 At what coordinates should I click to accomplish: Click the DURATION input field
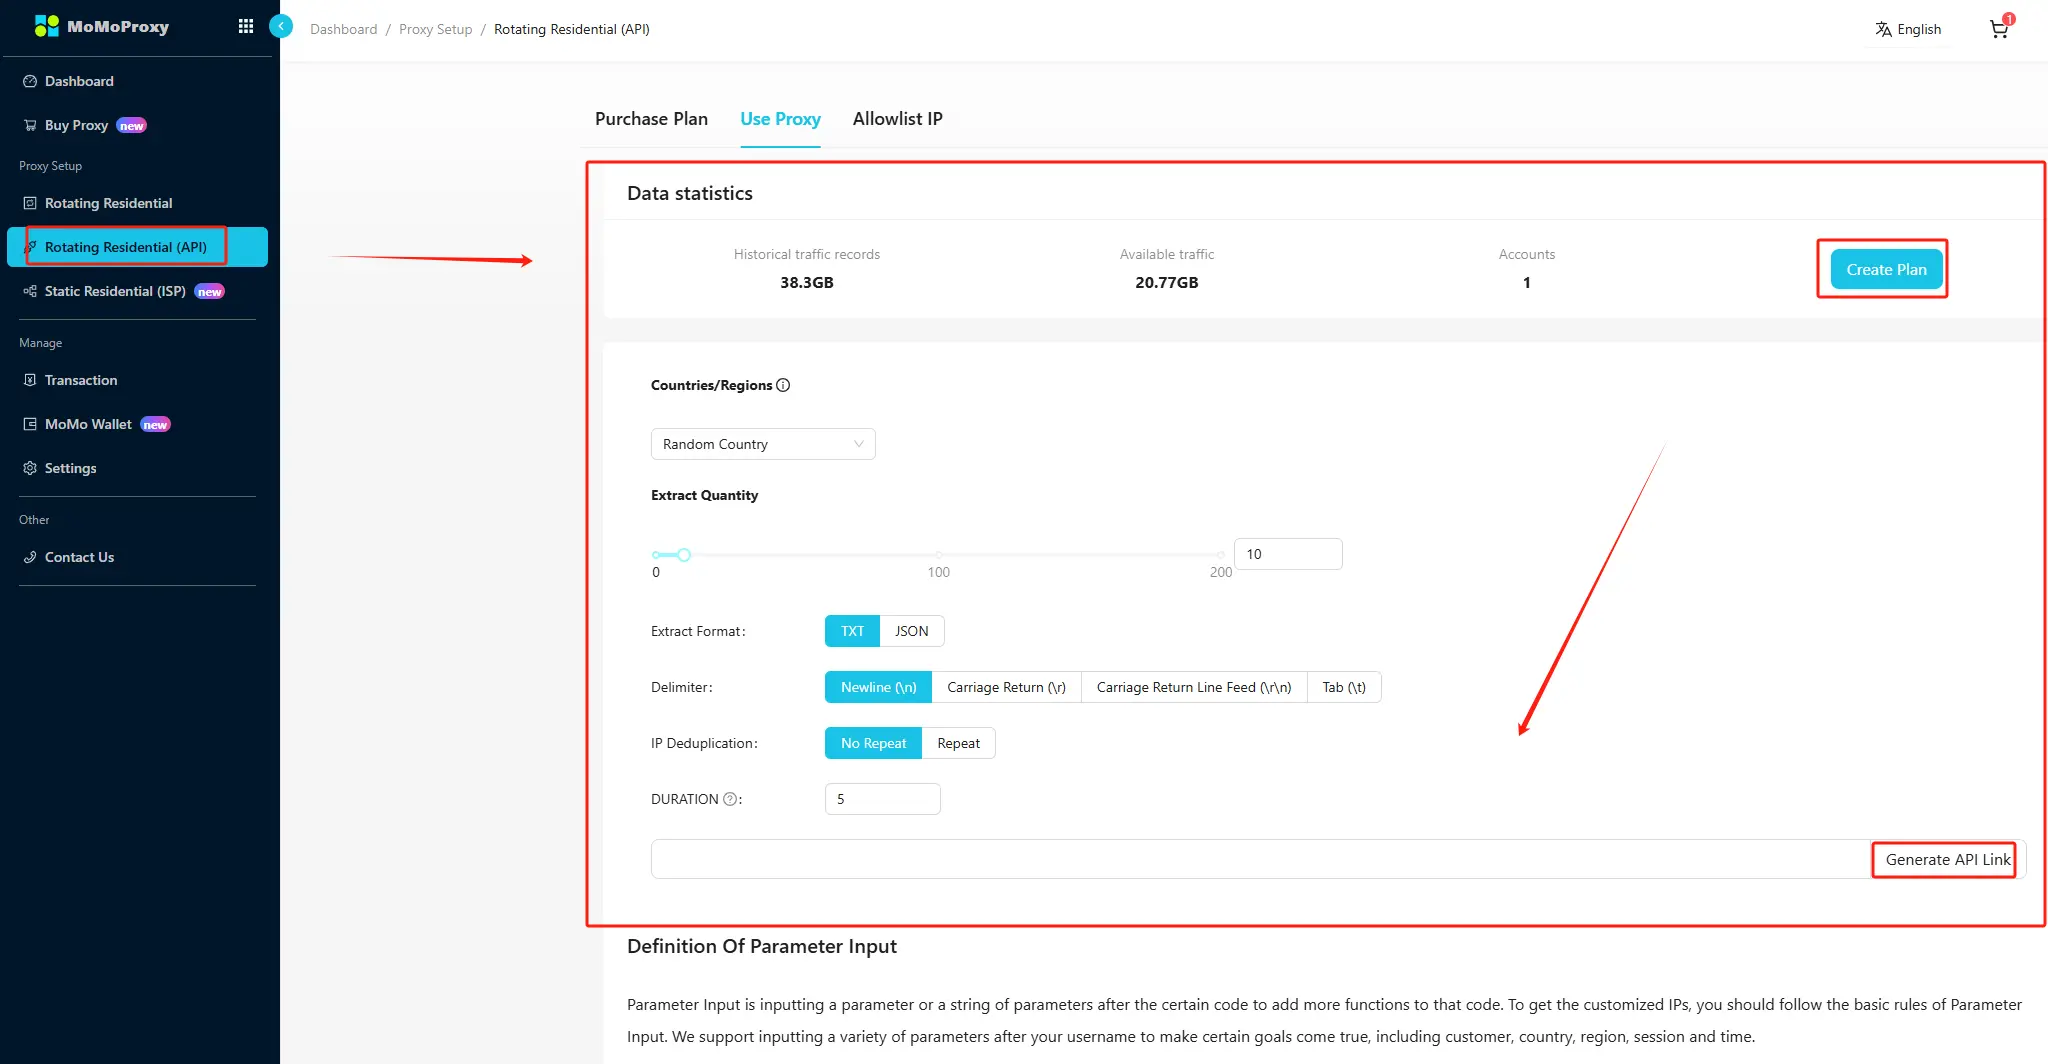click(882, 799)
